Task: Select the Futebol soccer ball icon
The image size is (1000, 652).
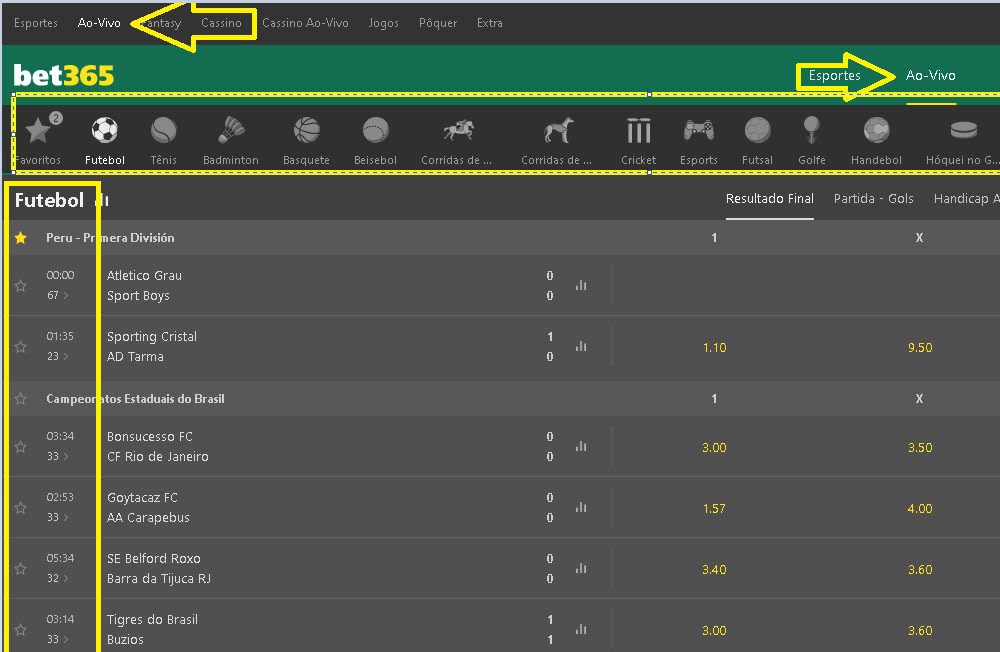Action: click(x=105, y=130)
